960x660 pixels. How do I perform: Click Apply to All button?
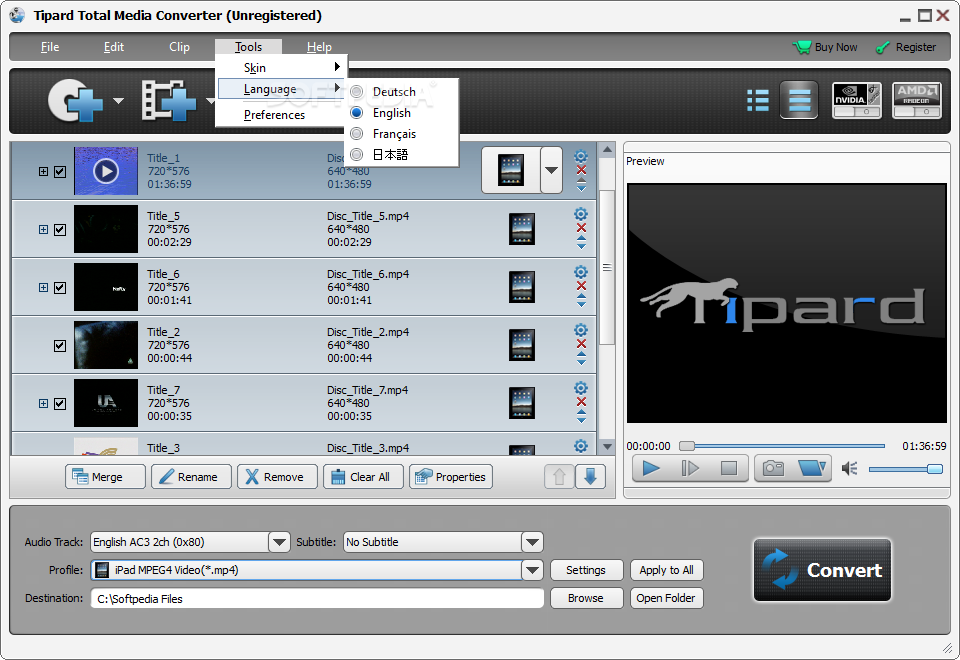[667, 570]
